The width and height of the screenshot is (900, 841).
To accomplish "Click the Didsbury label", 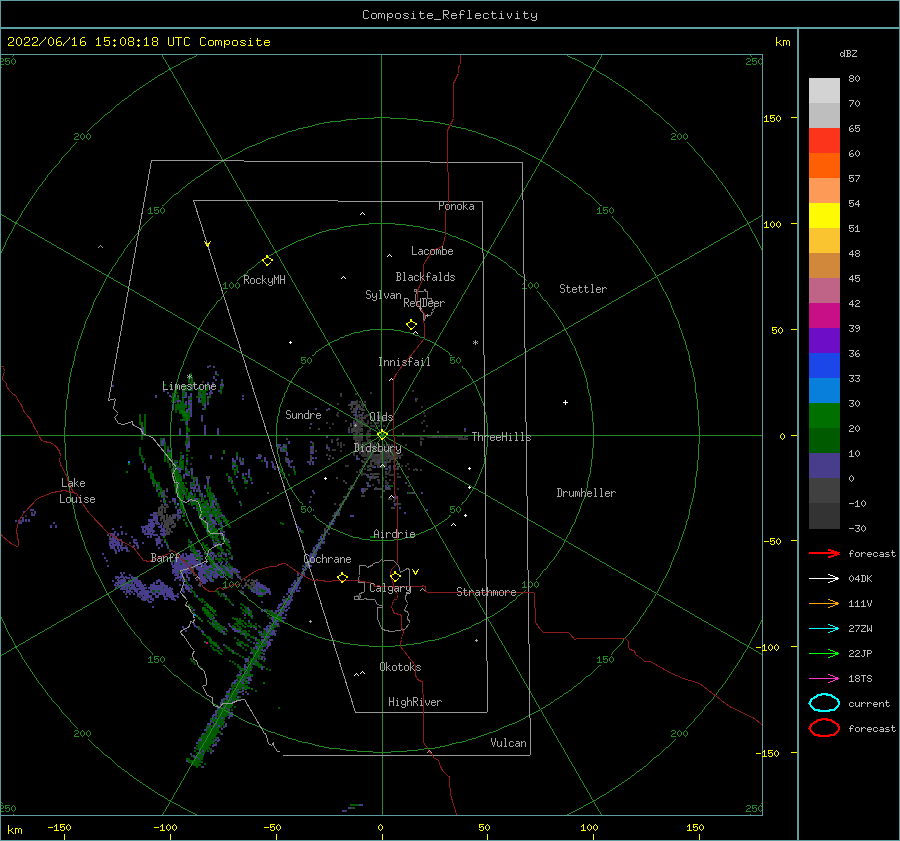I will coord(378,448).
